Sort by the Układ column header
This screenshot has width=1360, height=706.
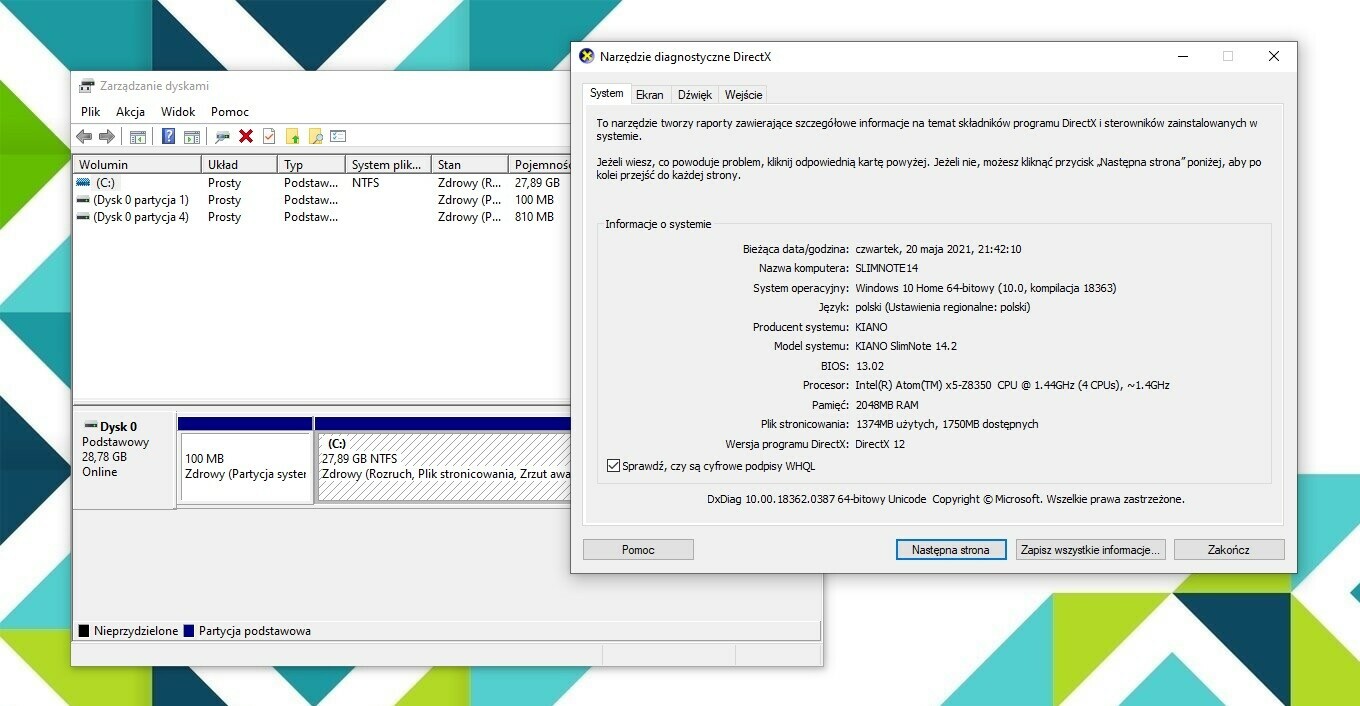tap(239, 164)
